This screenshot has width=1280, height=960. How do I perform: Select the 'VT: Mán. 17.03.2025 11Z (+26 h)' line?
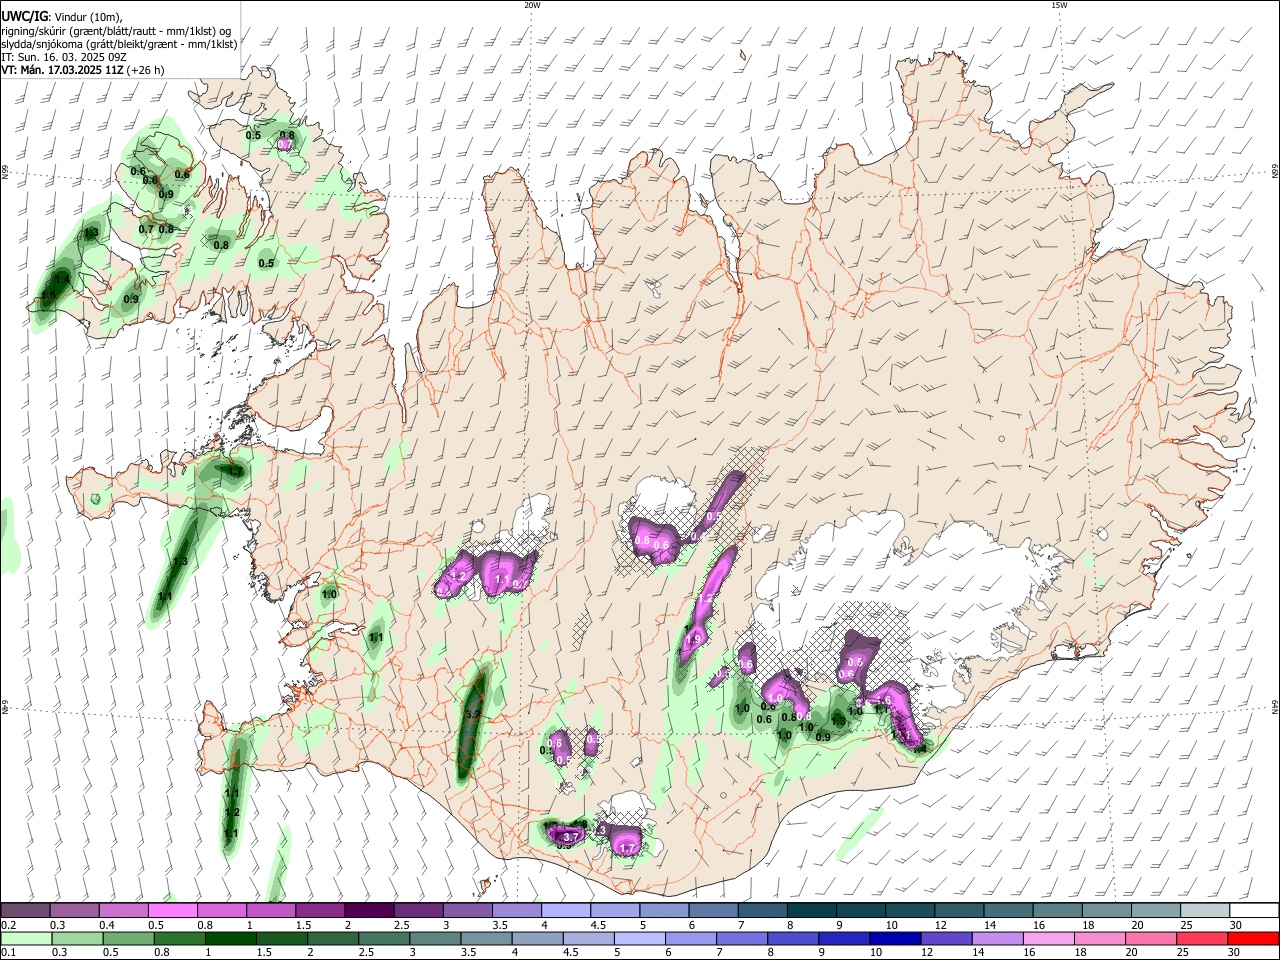tap(82, 70)
